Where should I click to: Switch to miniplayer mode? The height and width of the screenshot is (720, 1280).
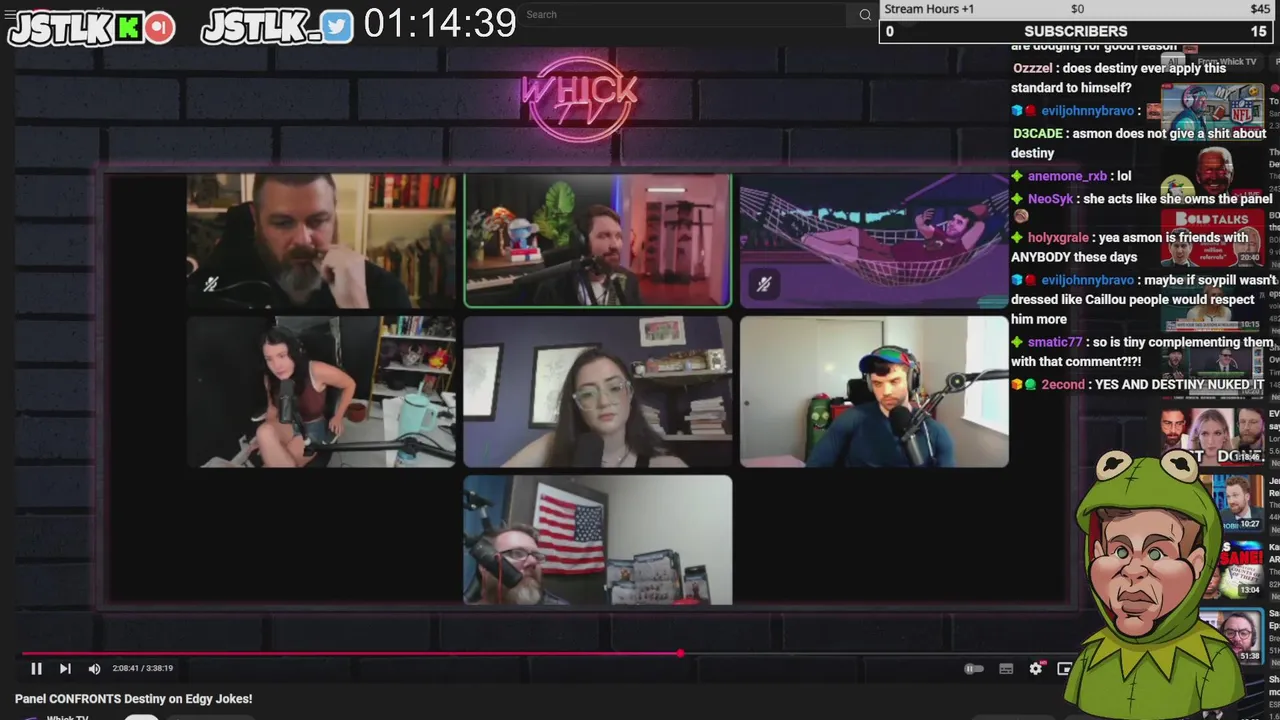tap(1064, 669)
